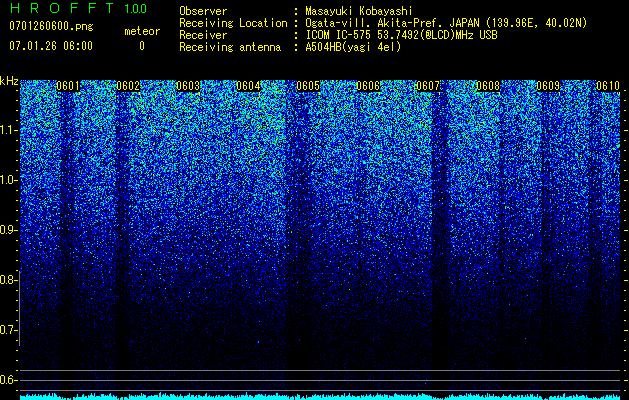Viewport: 629px width, 400px height.
Task: Click antenna text A504HB(yagi 4el)
Action: pyautogui.click(x=353, y=47)
